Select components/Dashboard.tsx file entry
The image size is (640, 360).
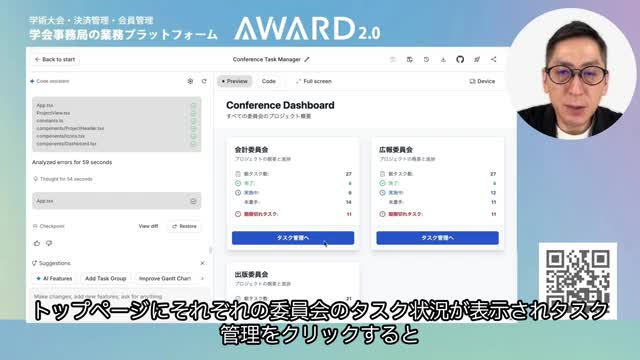click(x=66, y=144)
